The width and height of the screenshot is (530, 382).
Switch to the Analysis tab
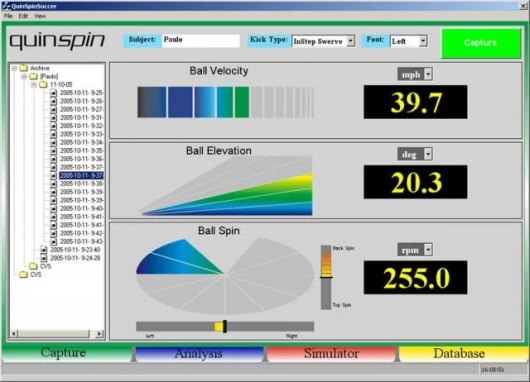(x=199, y=354)
